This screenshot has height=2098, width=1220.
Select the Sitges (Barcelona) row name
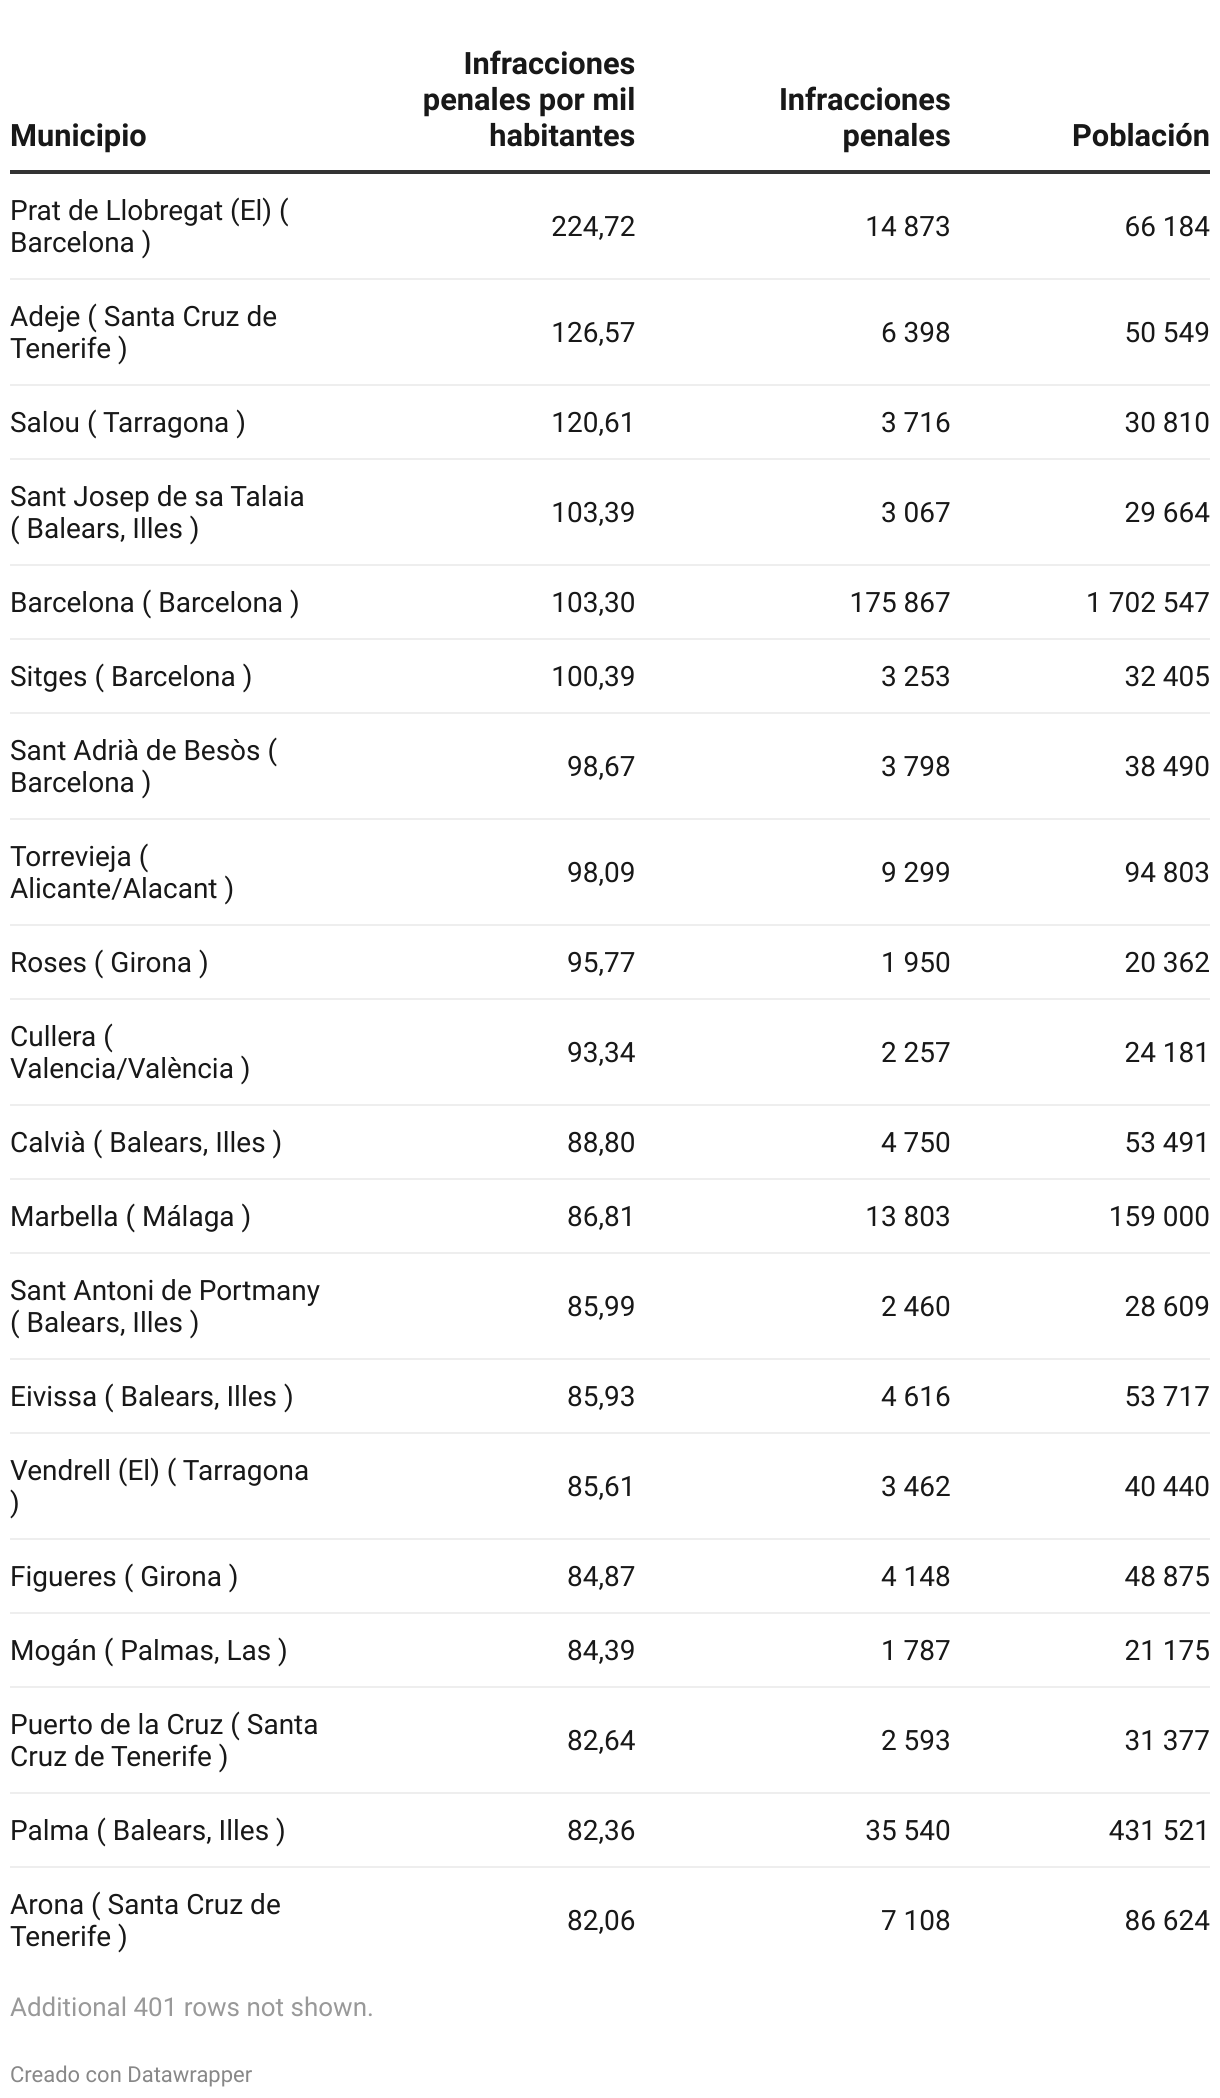[x=130, y=677]
